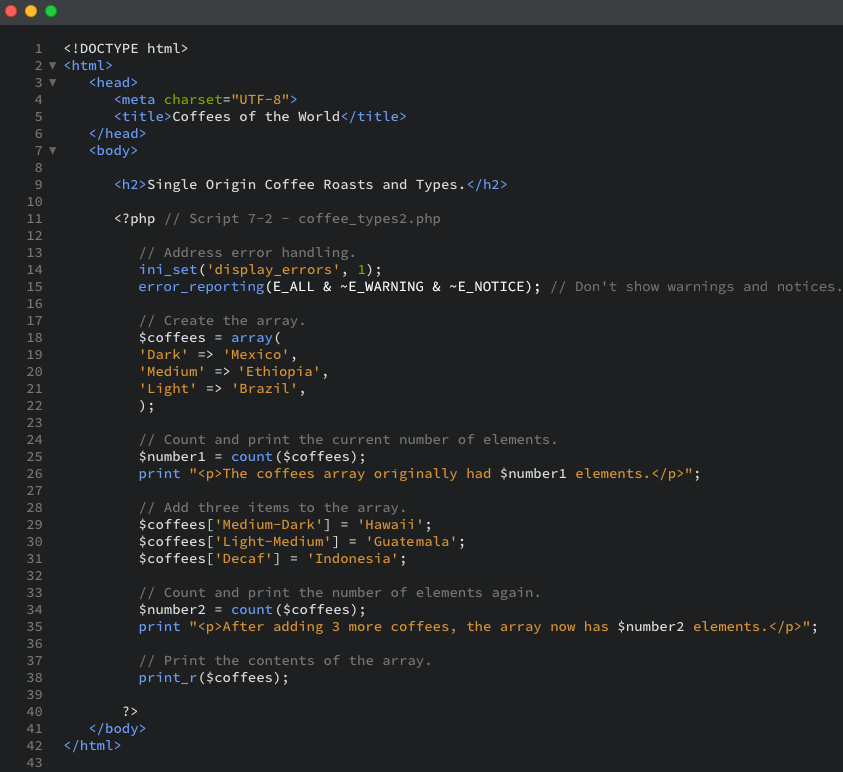Screen dimensions: 843x772
Task: Click the 'Brazil' string value
Action: 265,389
